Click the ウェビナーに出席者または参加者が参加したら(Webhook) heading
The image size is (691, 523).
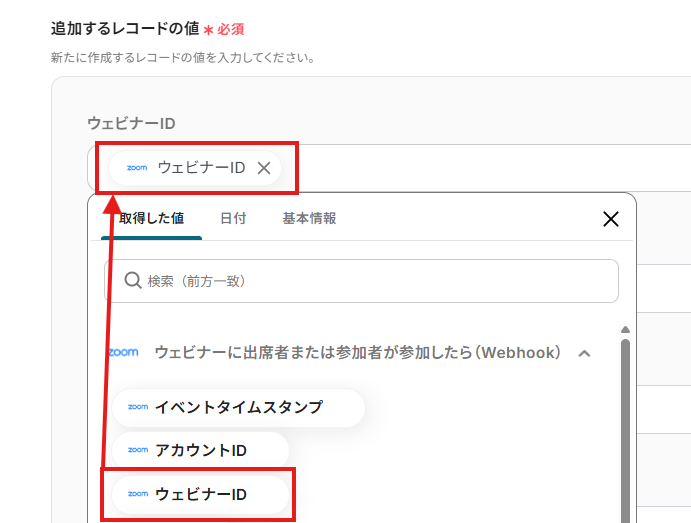click(358, 352)
